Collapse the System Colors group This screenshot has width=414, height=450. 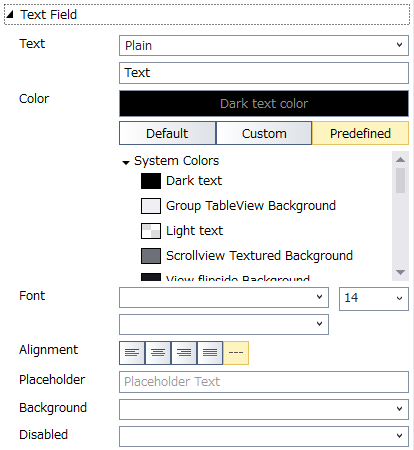[x=126, y=162]
